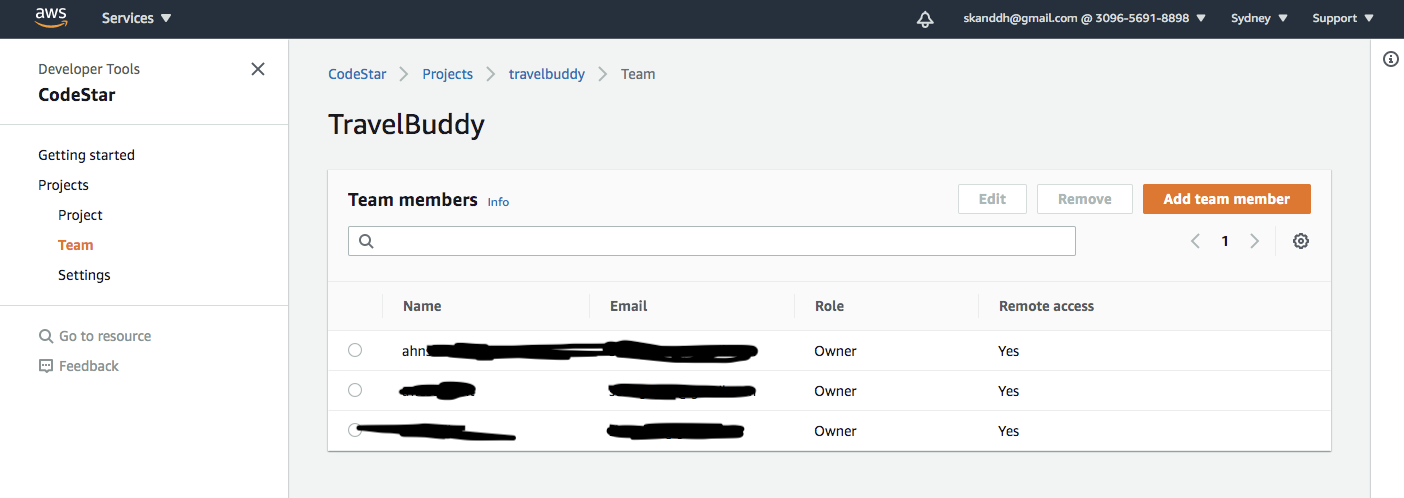Image resolution: width=1404 pixels, height=498 pixels.
Task: Click the Remove button
Action: click(1085, 199)
